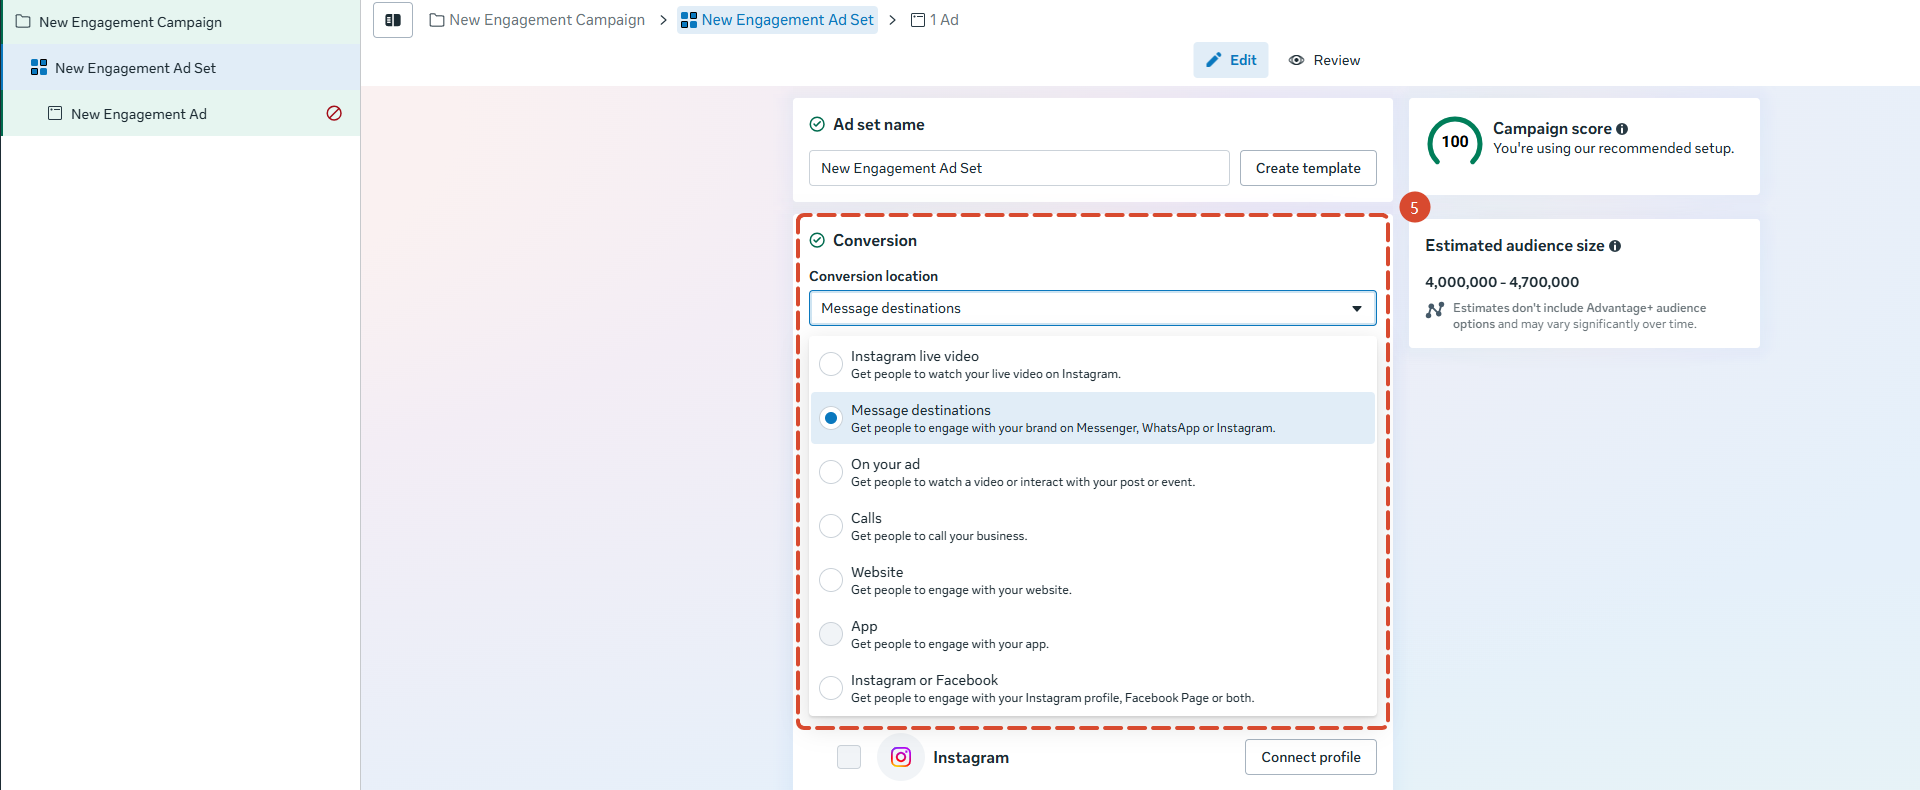Screen dimensions: 1920x790
Task: Toggle the side panel layout icon
Action: tap(393, 20)
